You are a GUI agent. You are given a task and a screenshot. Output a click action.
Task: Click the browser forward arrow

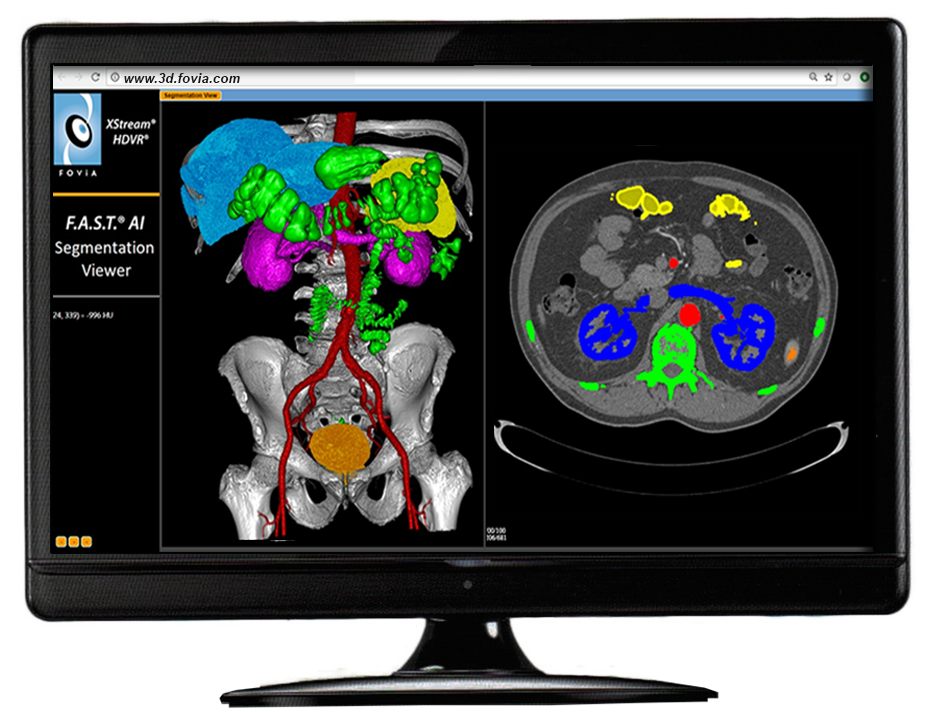[78, 77]
